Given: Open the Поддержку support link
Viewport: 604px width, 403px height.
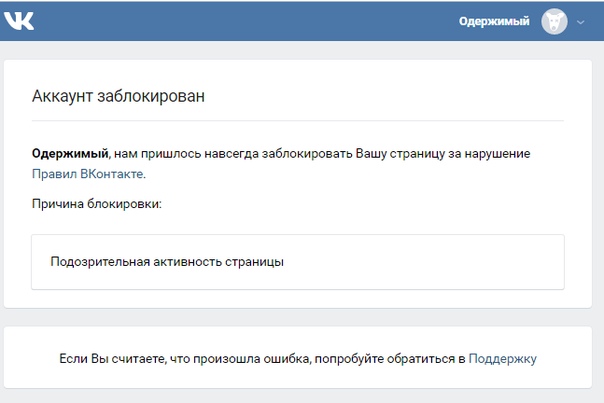Looking at the screenshot, I should tap(502, 359).
